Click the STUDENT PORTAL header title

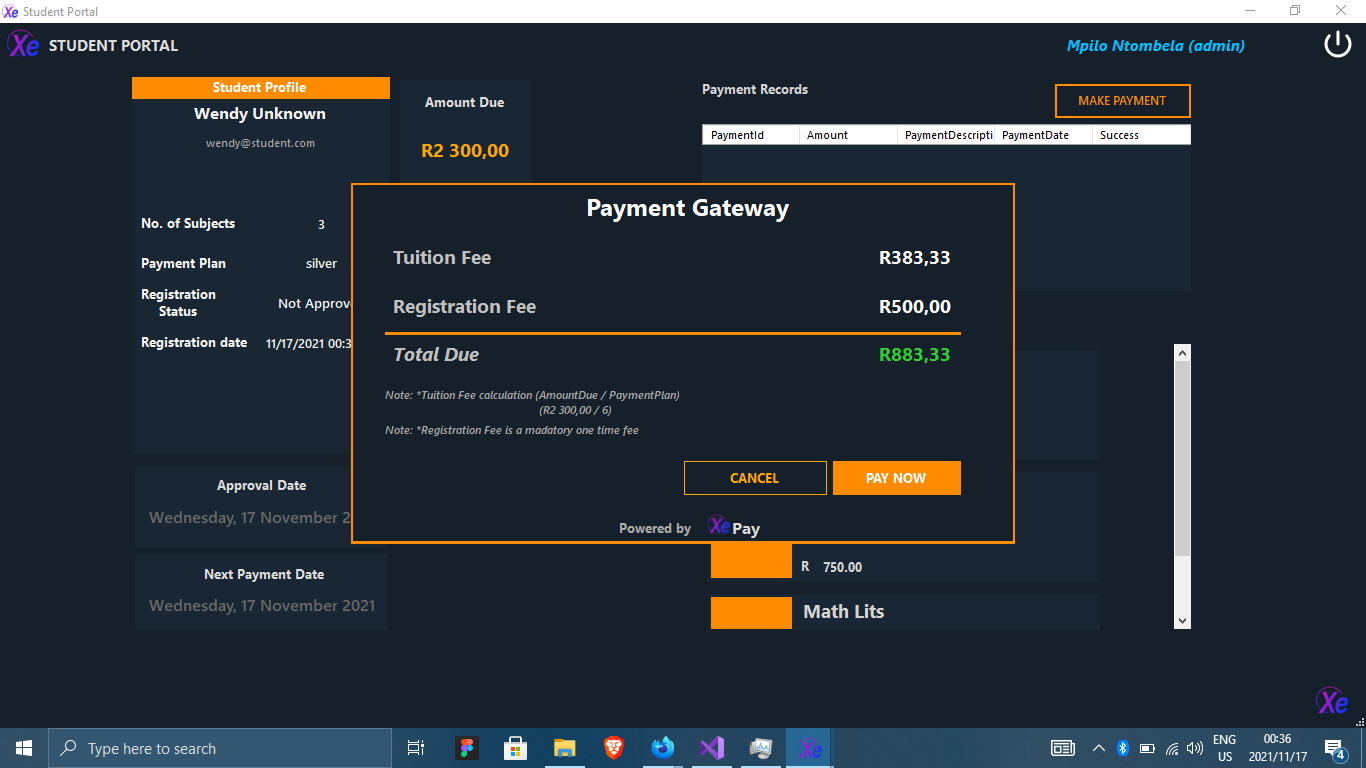[113, 46]
